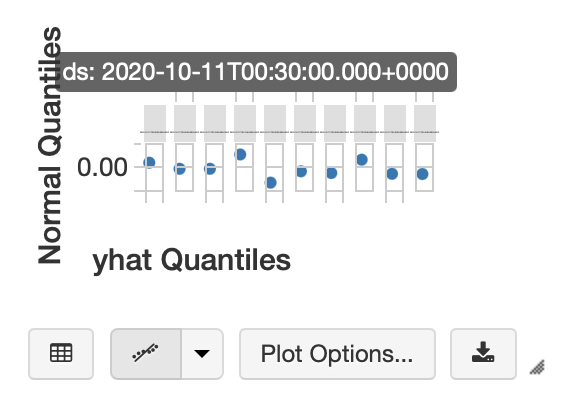This screenshot has width=584, height=394.
Task: Select the blue dot in second panel
Action: tap(180, 169)
